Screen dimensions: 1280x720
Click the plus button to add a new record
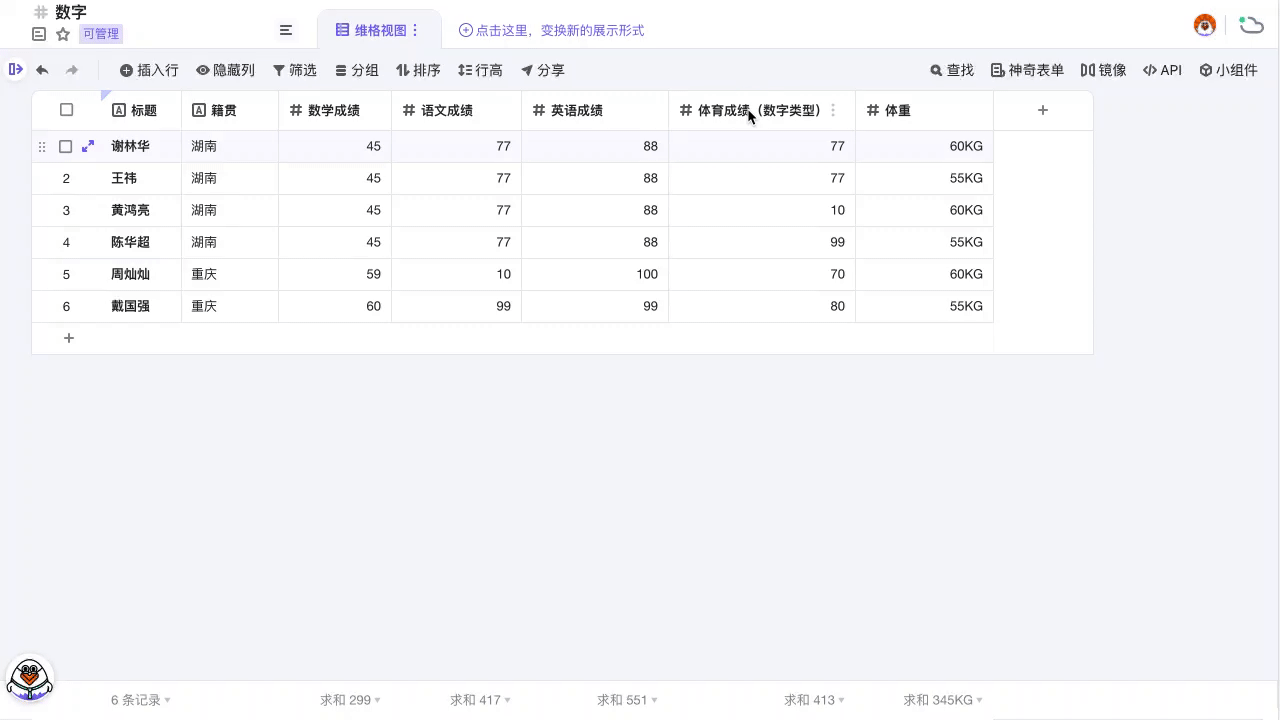pyautogui.click(x=68, y=338)
